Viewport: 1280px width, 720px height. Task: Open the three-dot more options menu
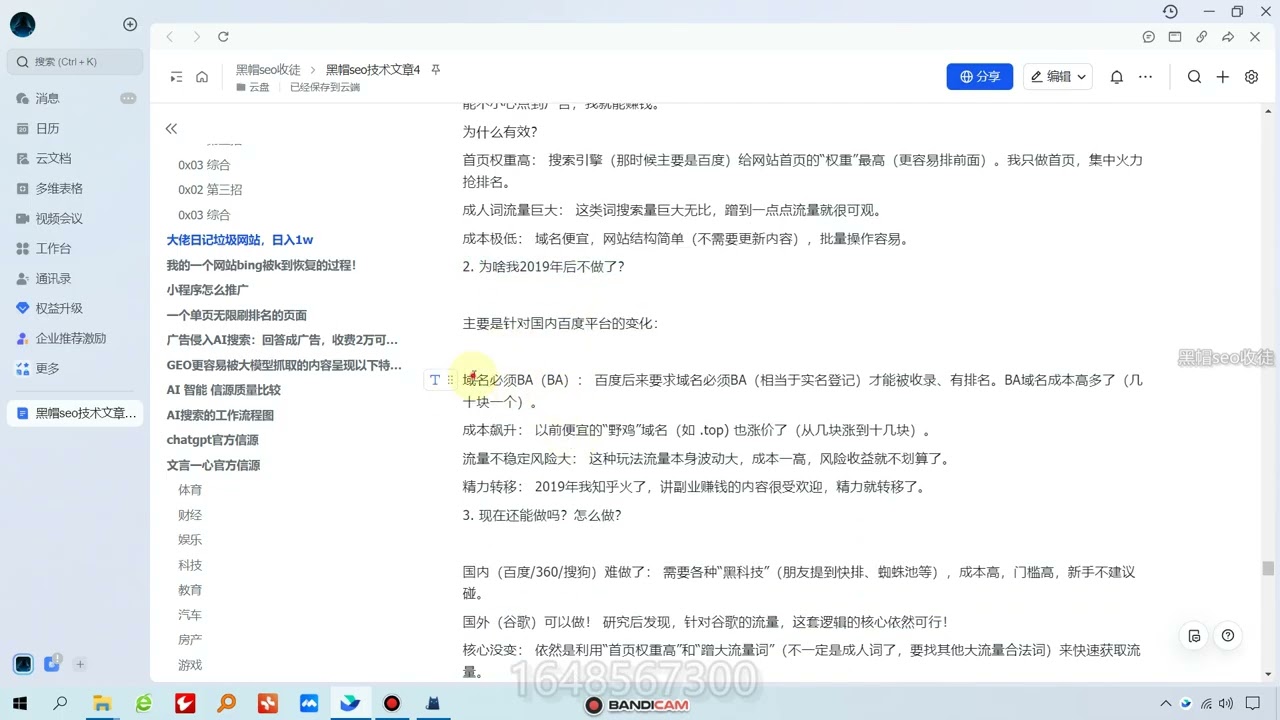pyautogui.click(x=1146, y=77)
